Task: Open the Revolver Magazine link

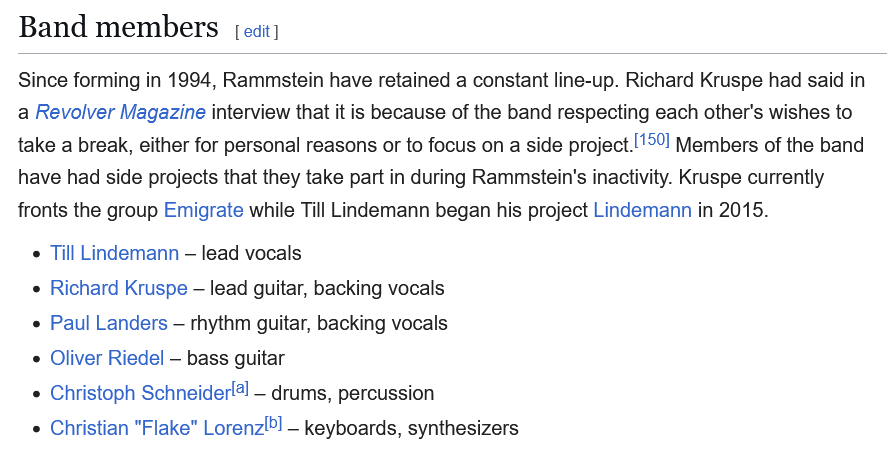Action: point(120,112)
